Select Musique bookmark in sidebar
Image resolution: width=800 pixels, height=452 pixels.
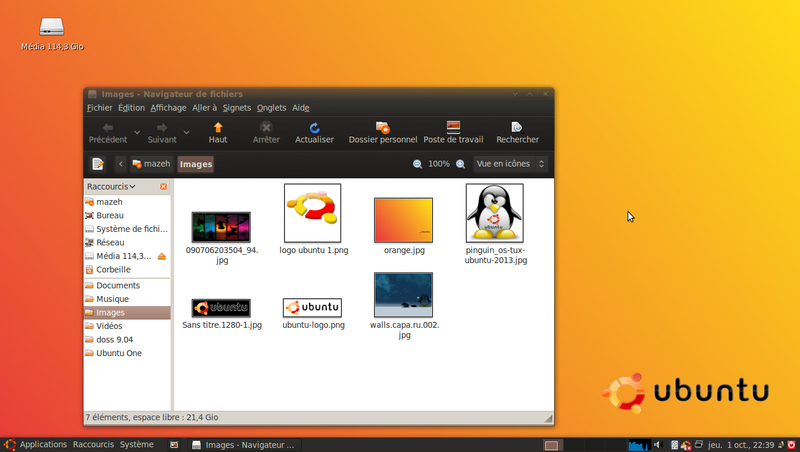click(127, 299)
